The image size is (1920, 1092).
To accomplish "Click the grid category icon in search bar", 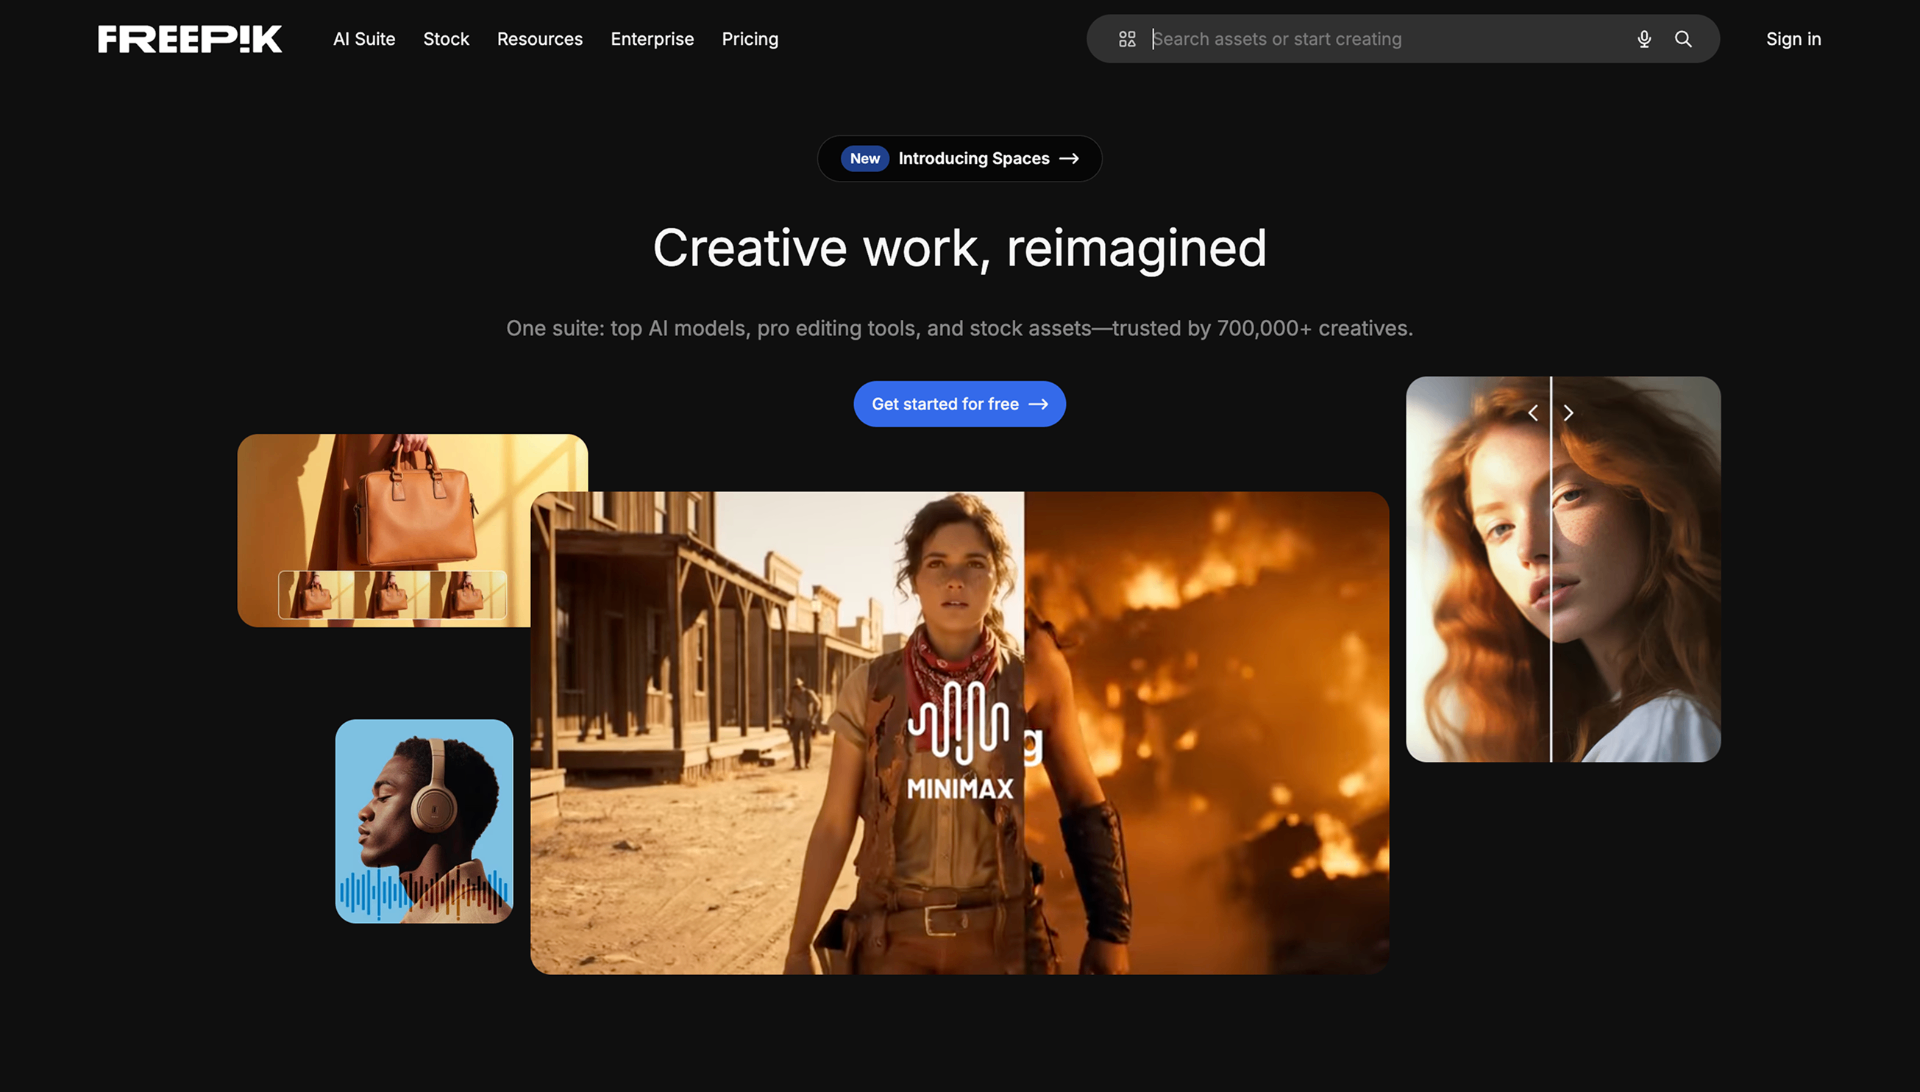I will [1127, 39].
